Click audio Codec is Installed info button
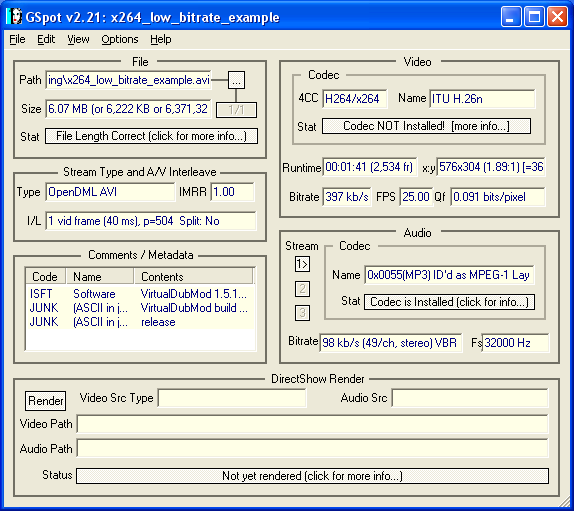The width and height of the screenshot is (574, 511). (x=449, y=302)
